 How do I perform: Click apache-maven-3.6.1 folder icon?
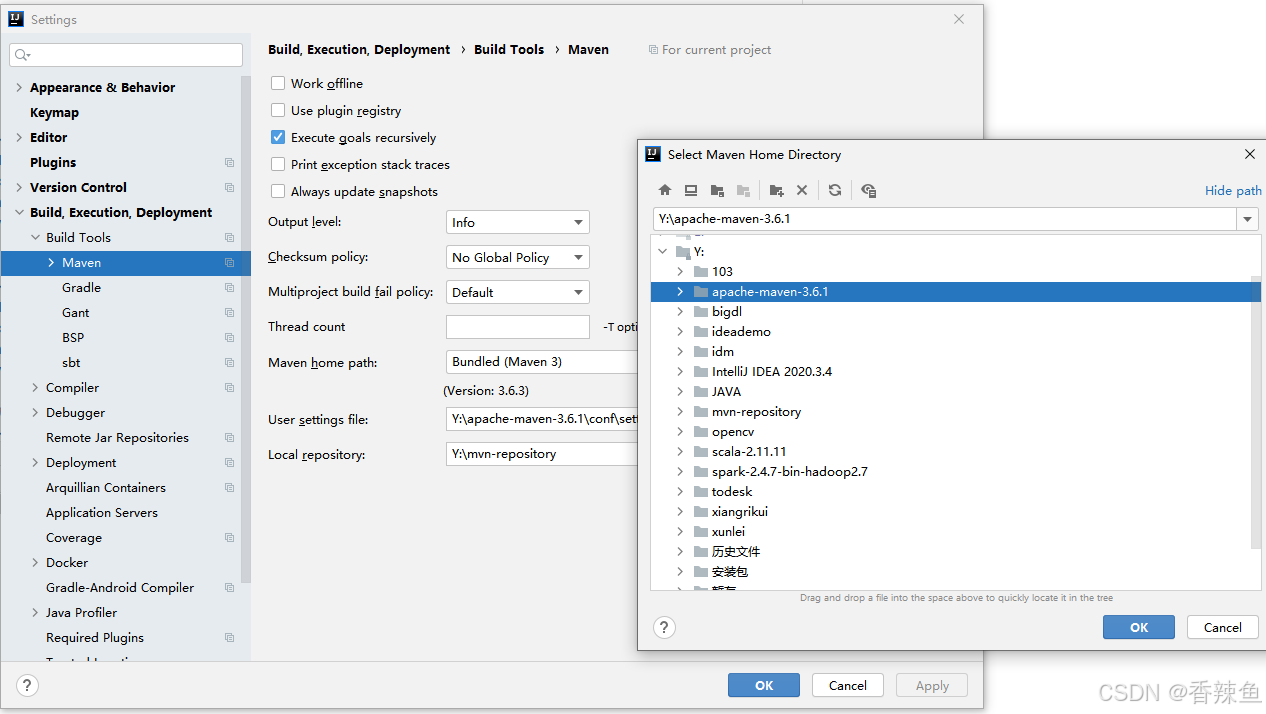(701, 292)
